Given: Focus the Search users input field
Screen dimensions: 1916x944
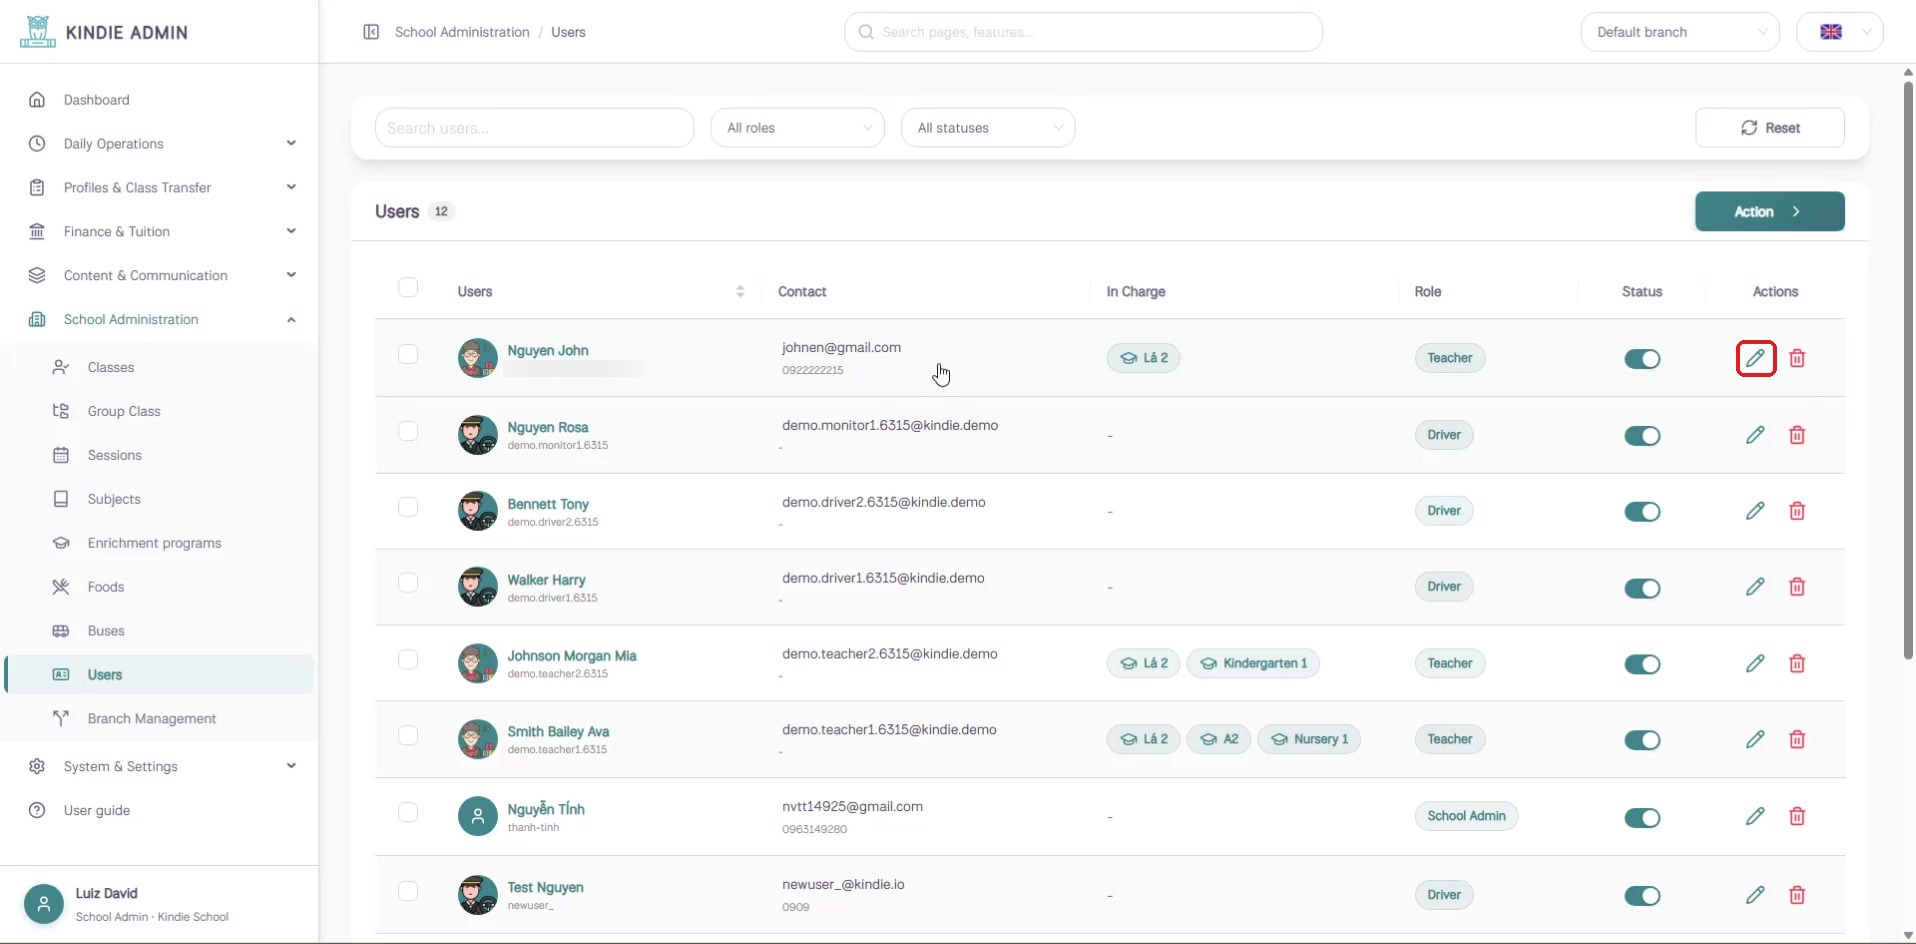Looking at the screenshot, I should pos(534,128).
